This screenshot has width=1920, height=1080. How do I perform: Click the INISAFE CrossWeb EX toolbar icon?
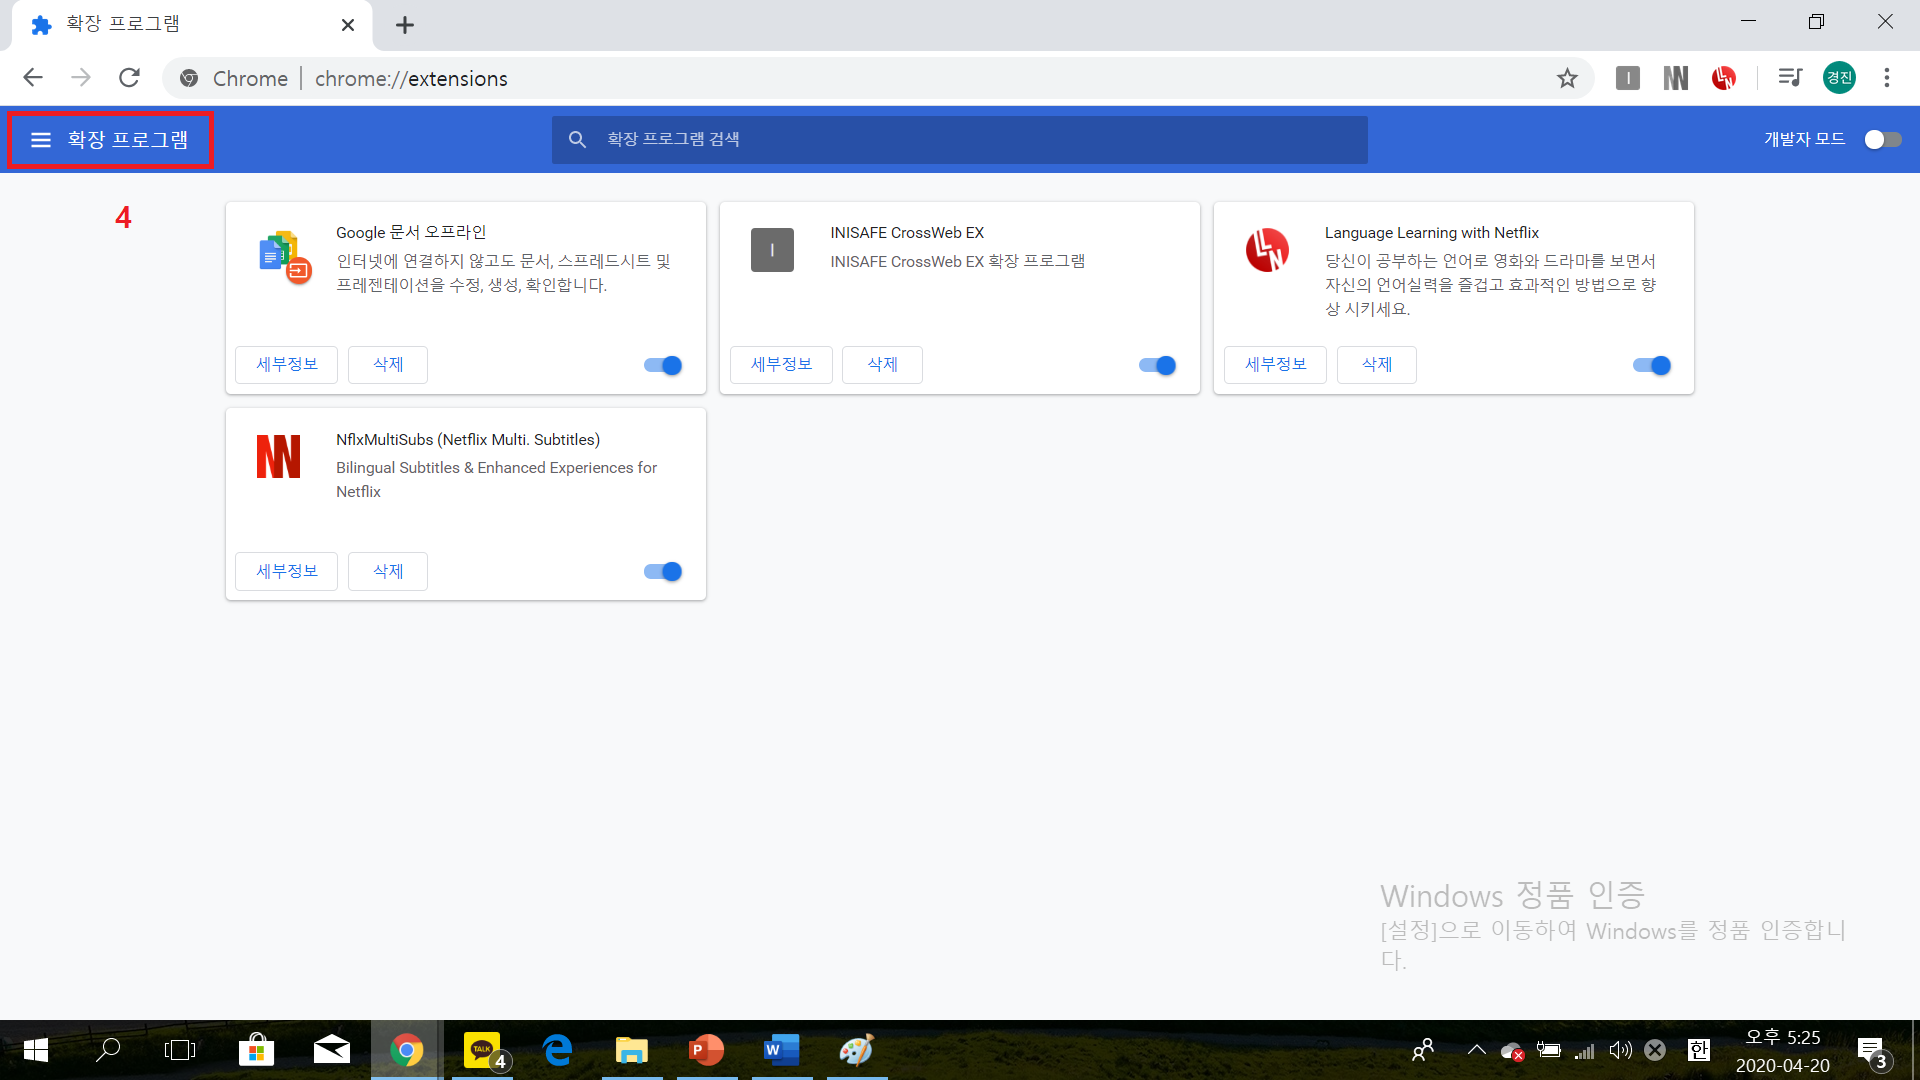pyautogui.click(x=1627, y=78)
